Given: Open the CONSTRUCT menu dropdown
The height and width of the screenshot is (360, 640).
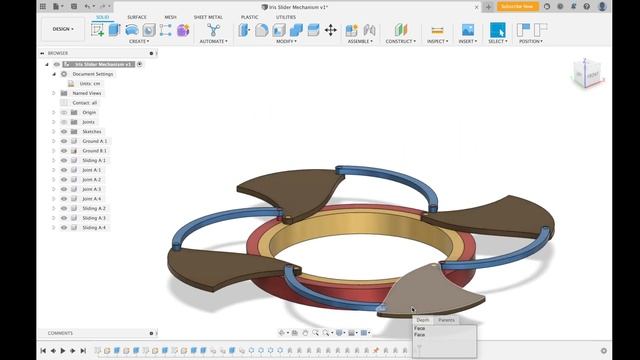Looking at the screenshot, I should click(401, 41).
